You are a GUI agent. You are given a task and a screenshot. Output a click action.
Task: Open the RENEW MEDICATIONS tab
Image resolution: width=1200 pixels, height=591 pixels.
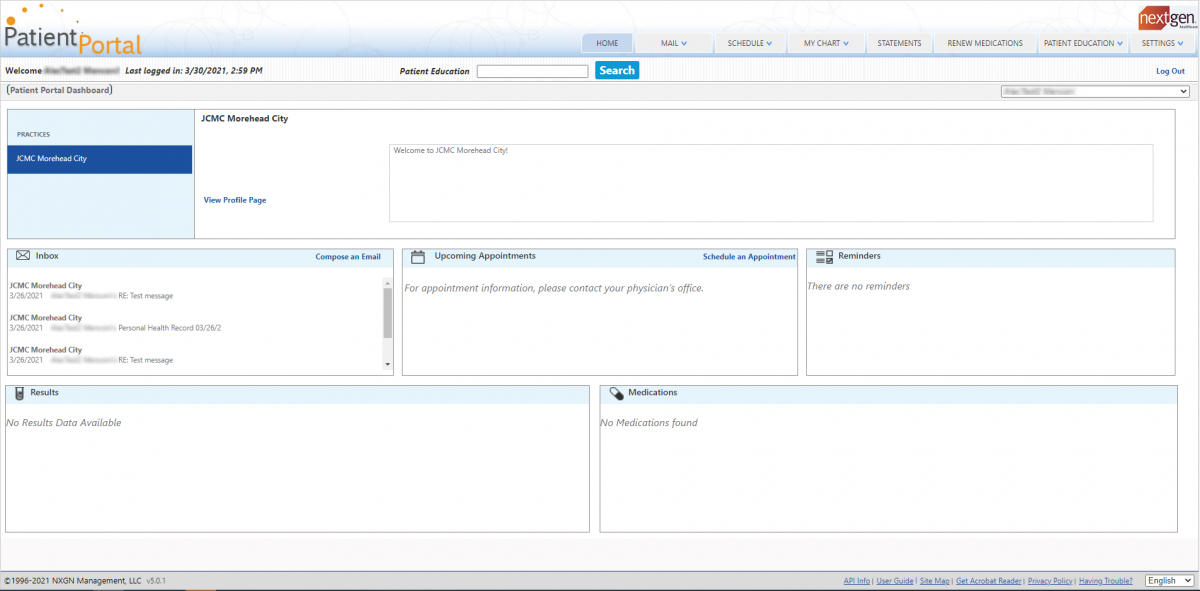[x=985, y=43]
